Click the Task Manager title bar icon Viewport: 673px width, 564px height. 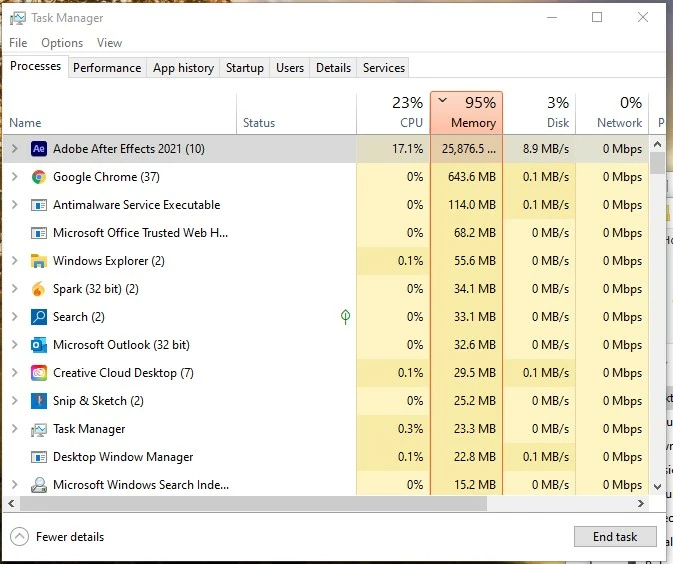point(18,18)
